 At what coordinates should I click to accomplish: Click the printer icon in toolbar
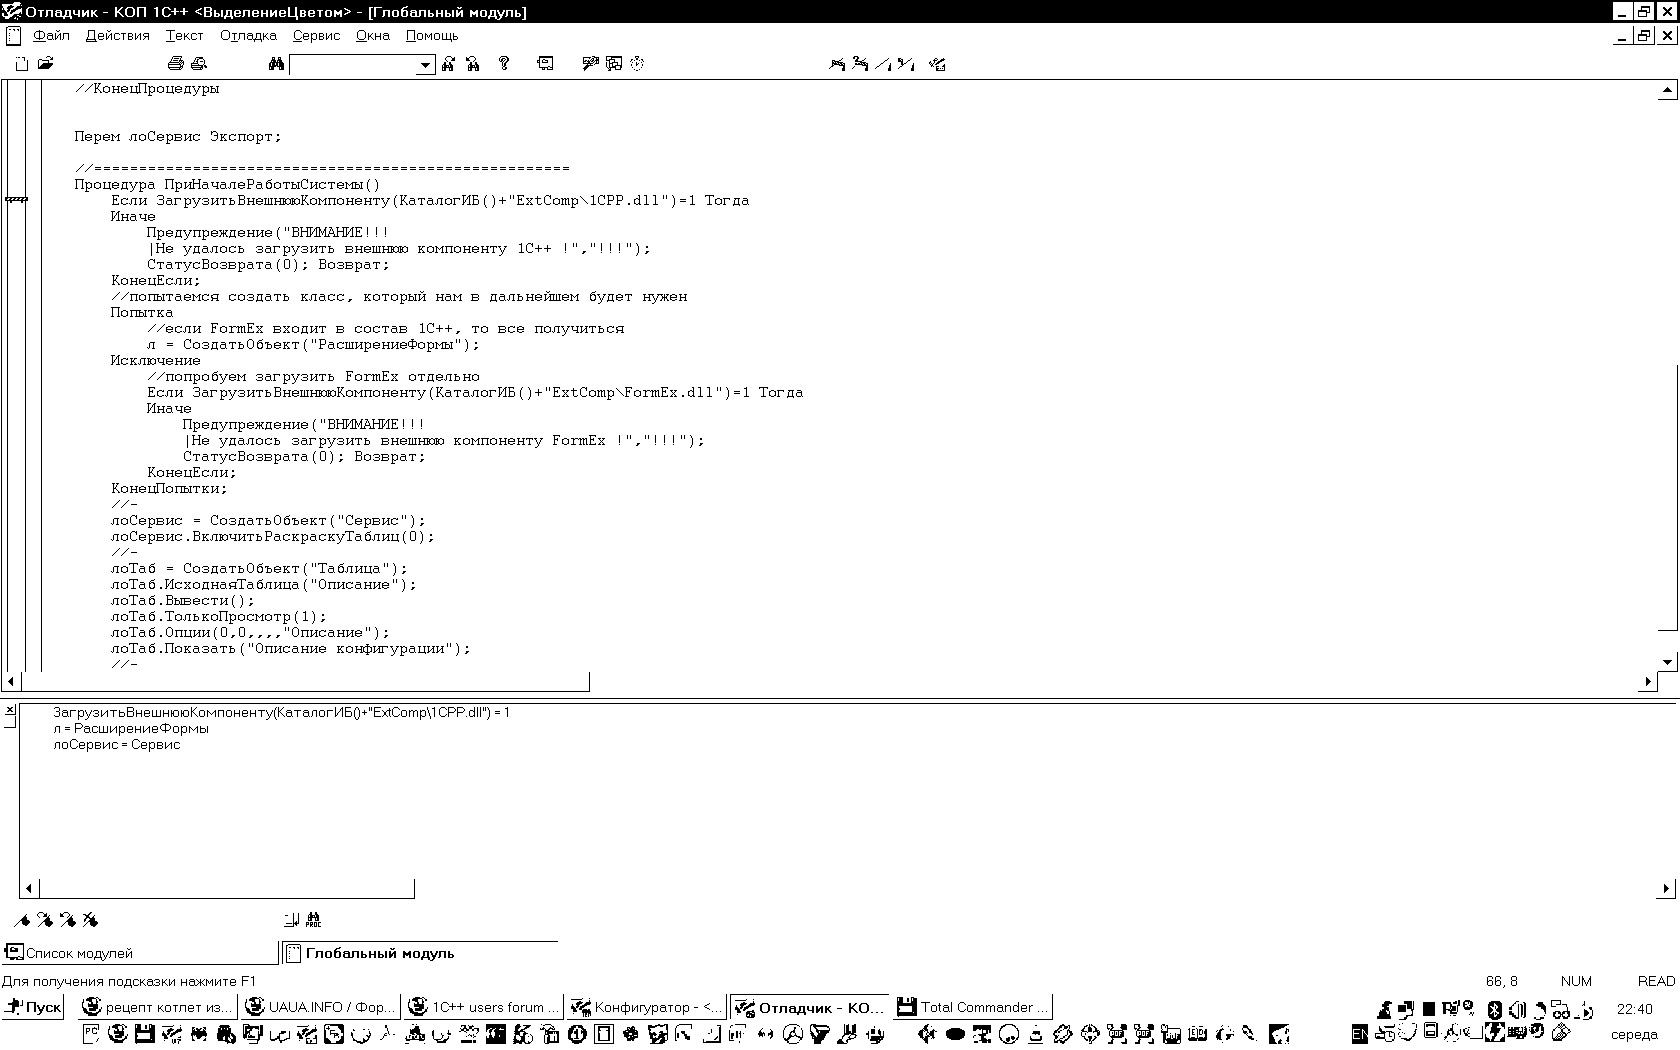point(176,64)
